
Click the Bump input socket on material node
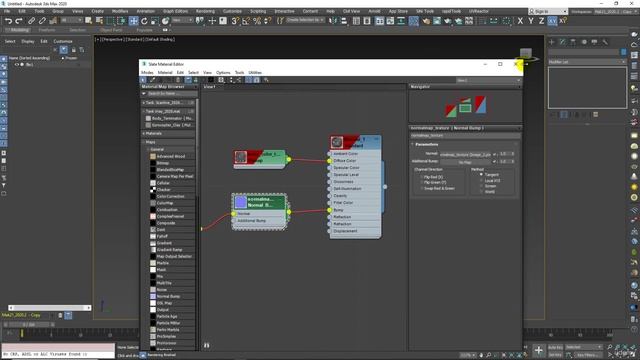tap(329, 210)
